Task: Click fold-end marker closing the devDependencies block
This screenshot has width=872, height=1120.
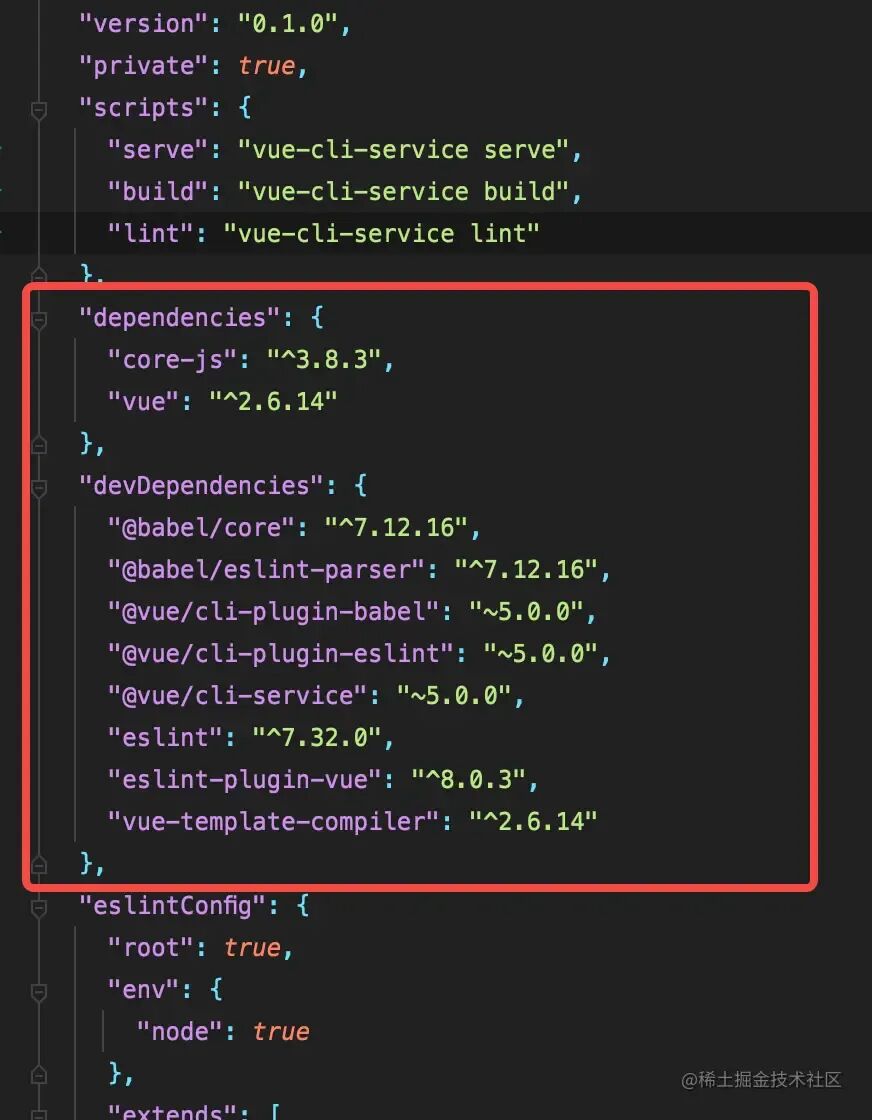Action: pyautogui.click(x=39, y=864)
